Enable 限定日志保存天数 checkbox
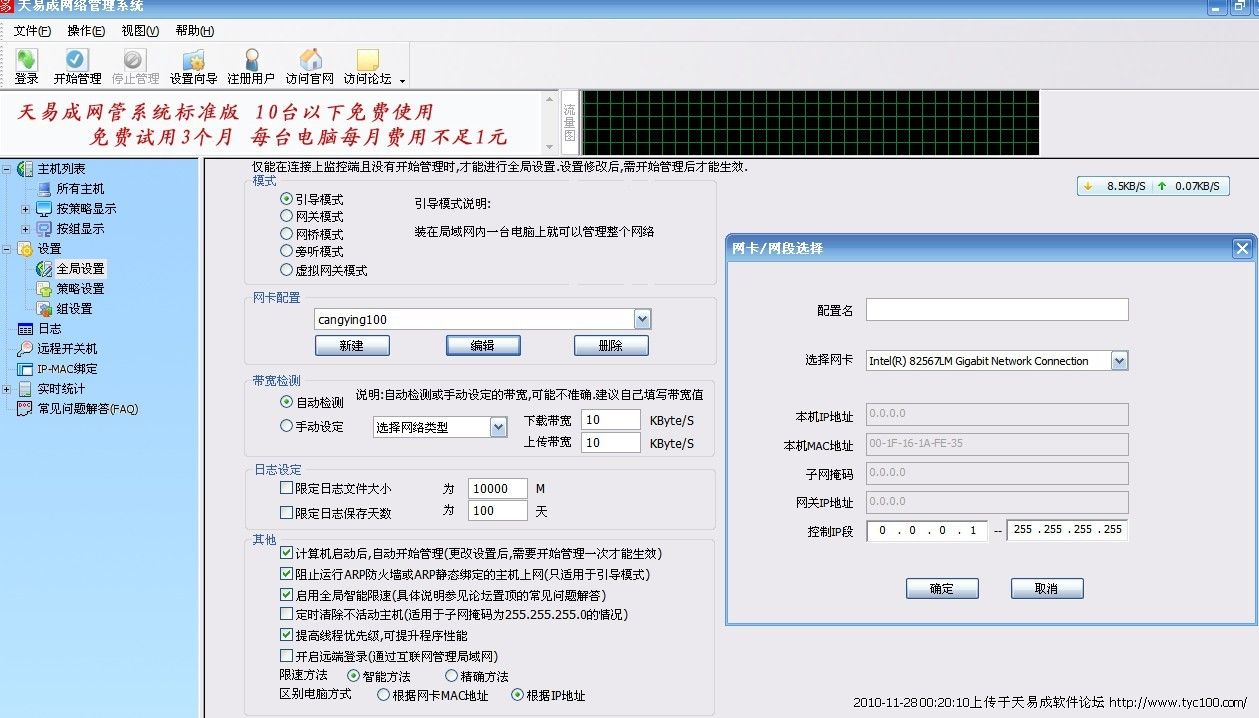The image size is (1259, 718). pyautogui.click(x=287, y=513)
